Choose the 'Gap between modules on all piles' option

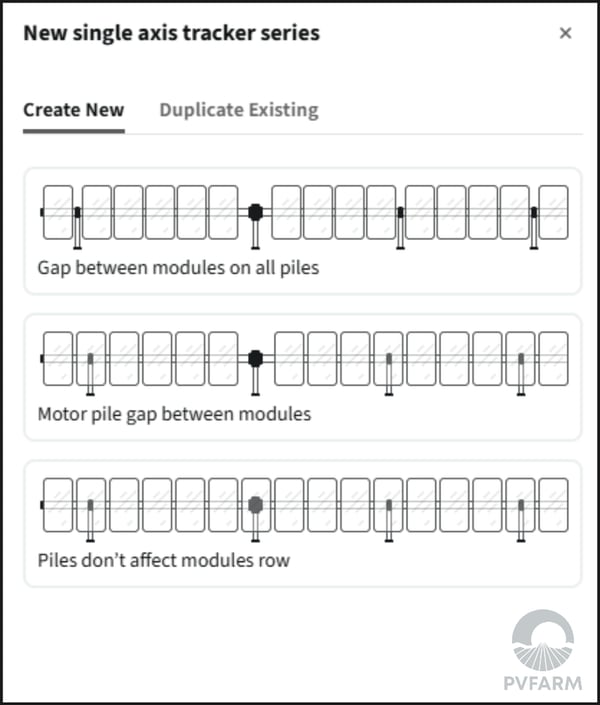coord(302,231)
